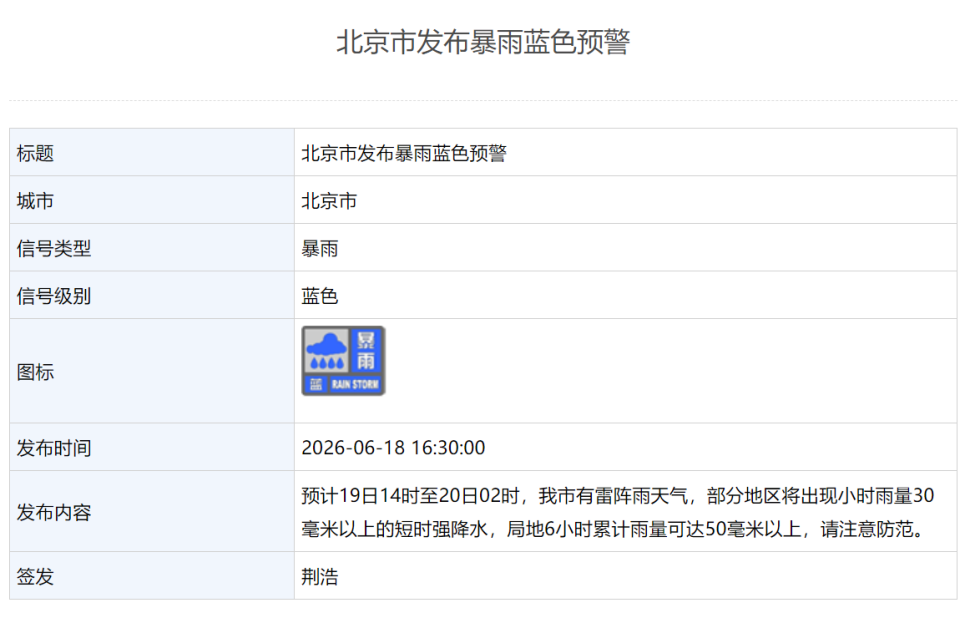The height and width of the screenshot is (618, 960).
Task: Click the 信号类型 label cell
Action: tap(152, 248)
